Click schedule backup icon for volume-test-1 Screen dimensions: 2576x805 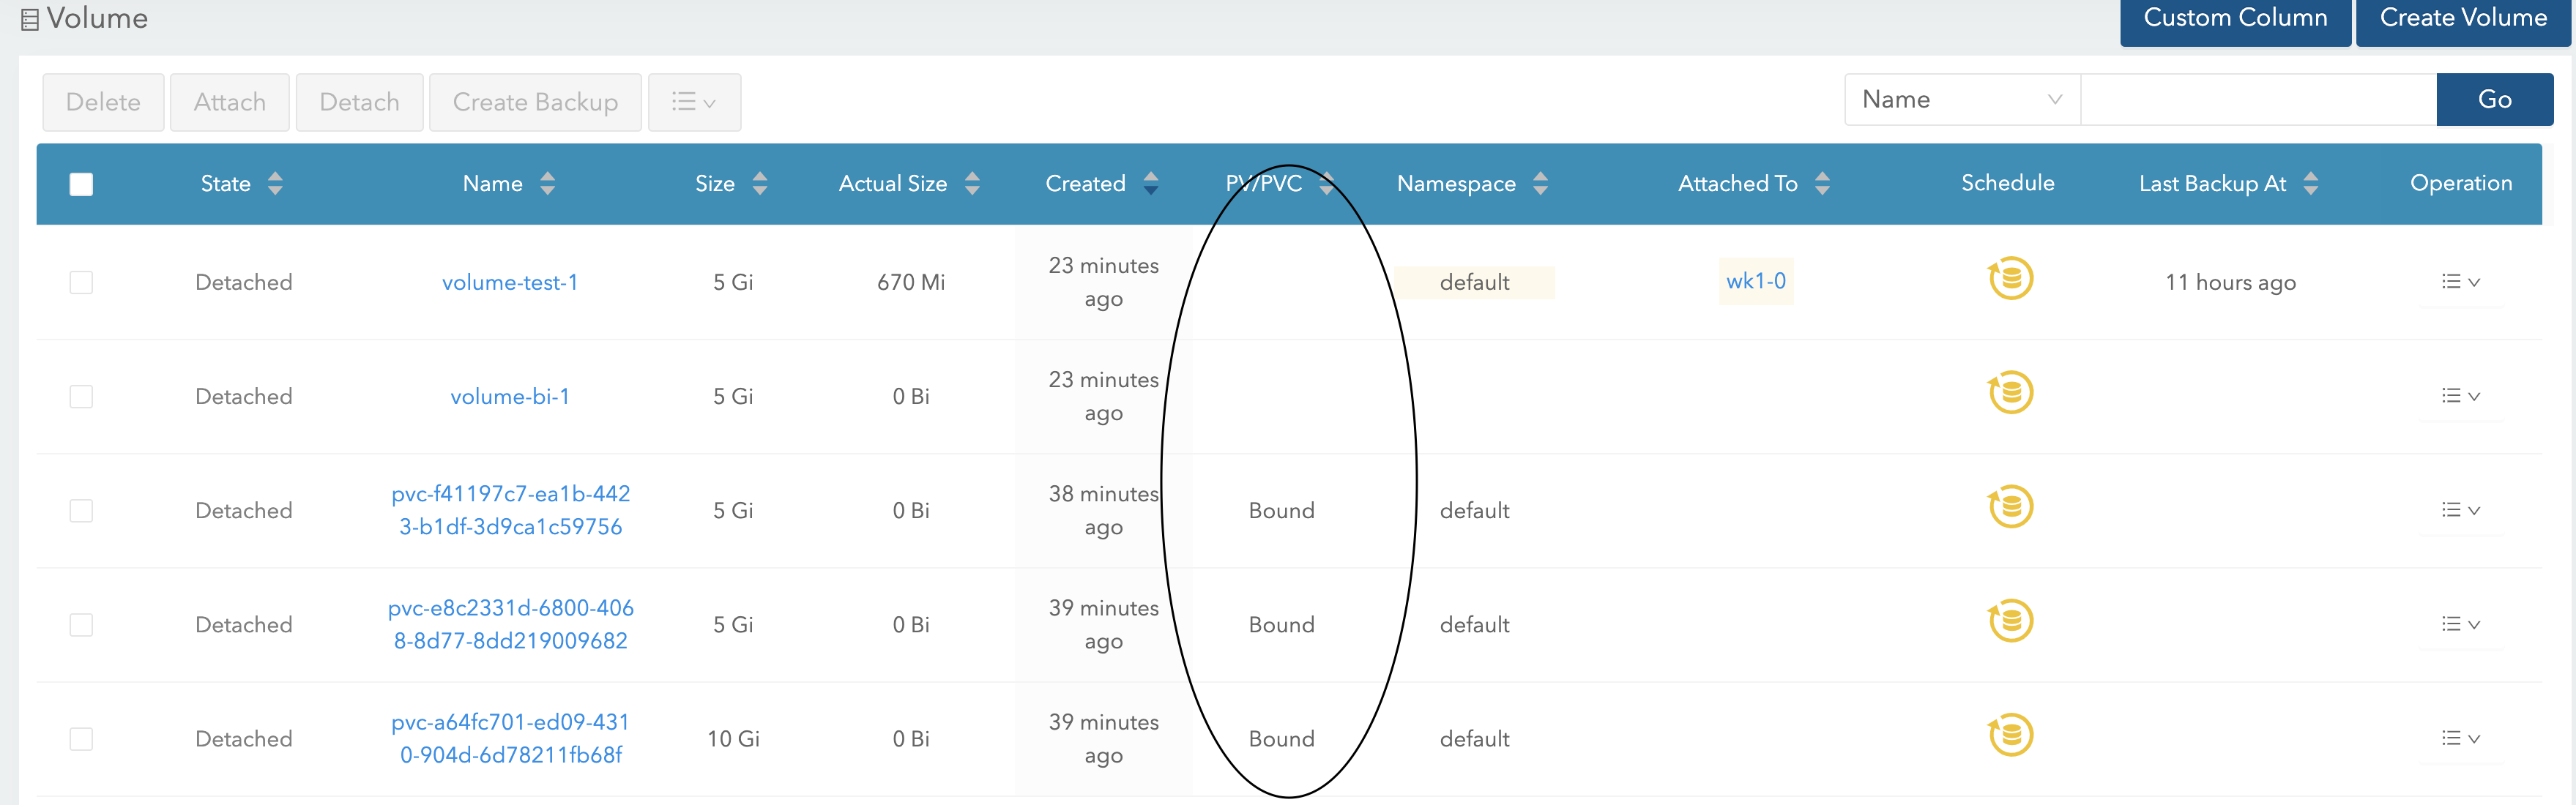(2009, 279)
